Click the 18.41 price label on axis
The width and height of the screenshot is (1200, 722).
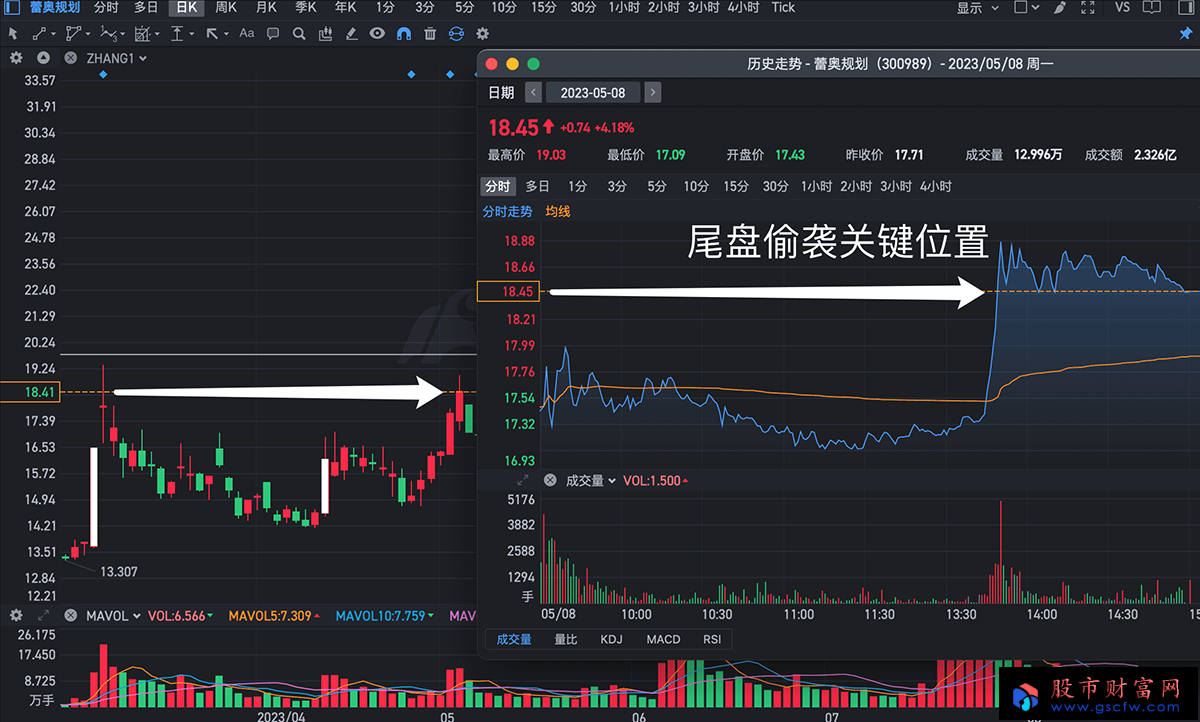[x=30, y=393]
